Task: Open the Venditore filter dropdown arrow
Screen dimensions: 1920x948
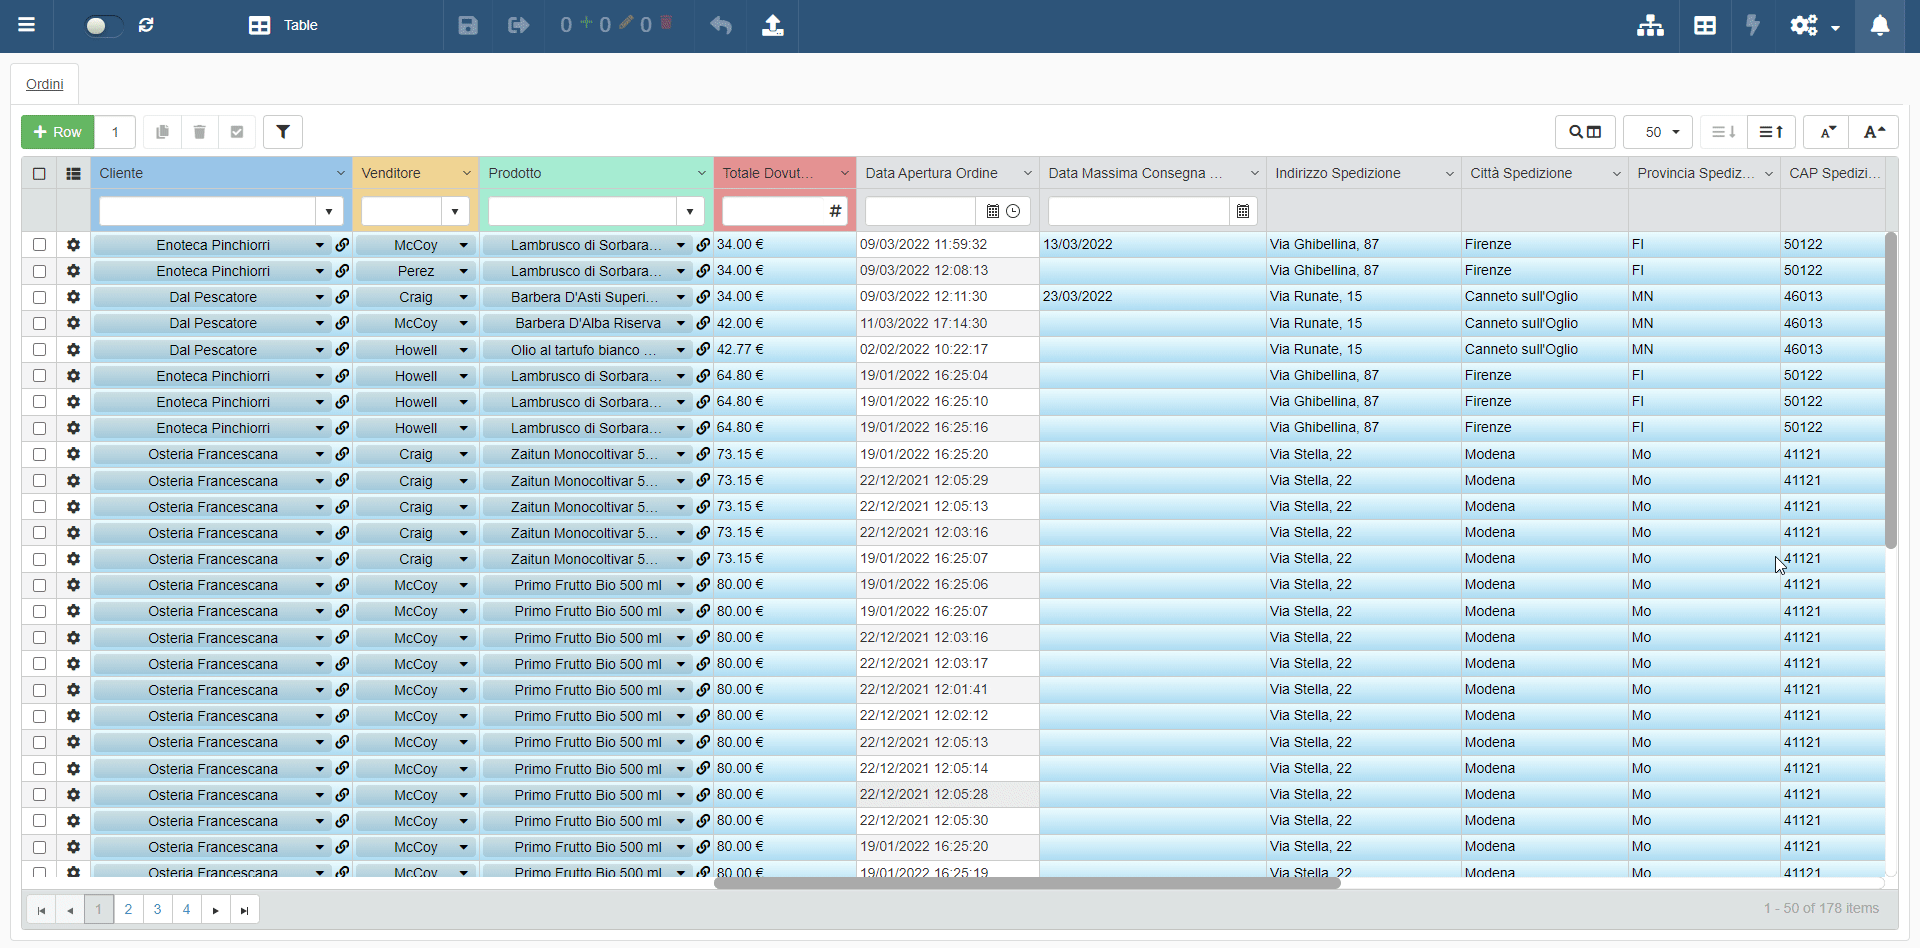Action: [x=455, y=211]
